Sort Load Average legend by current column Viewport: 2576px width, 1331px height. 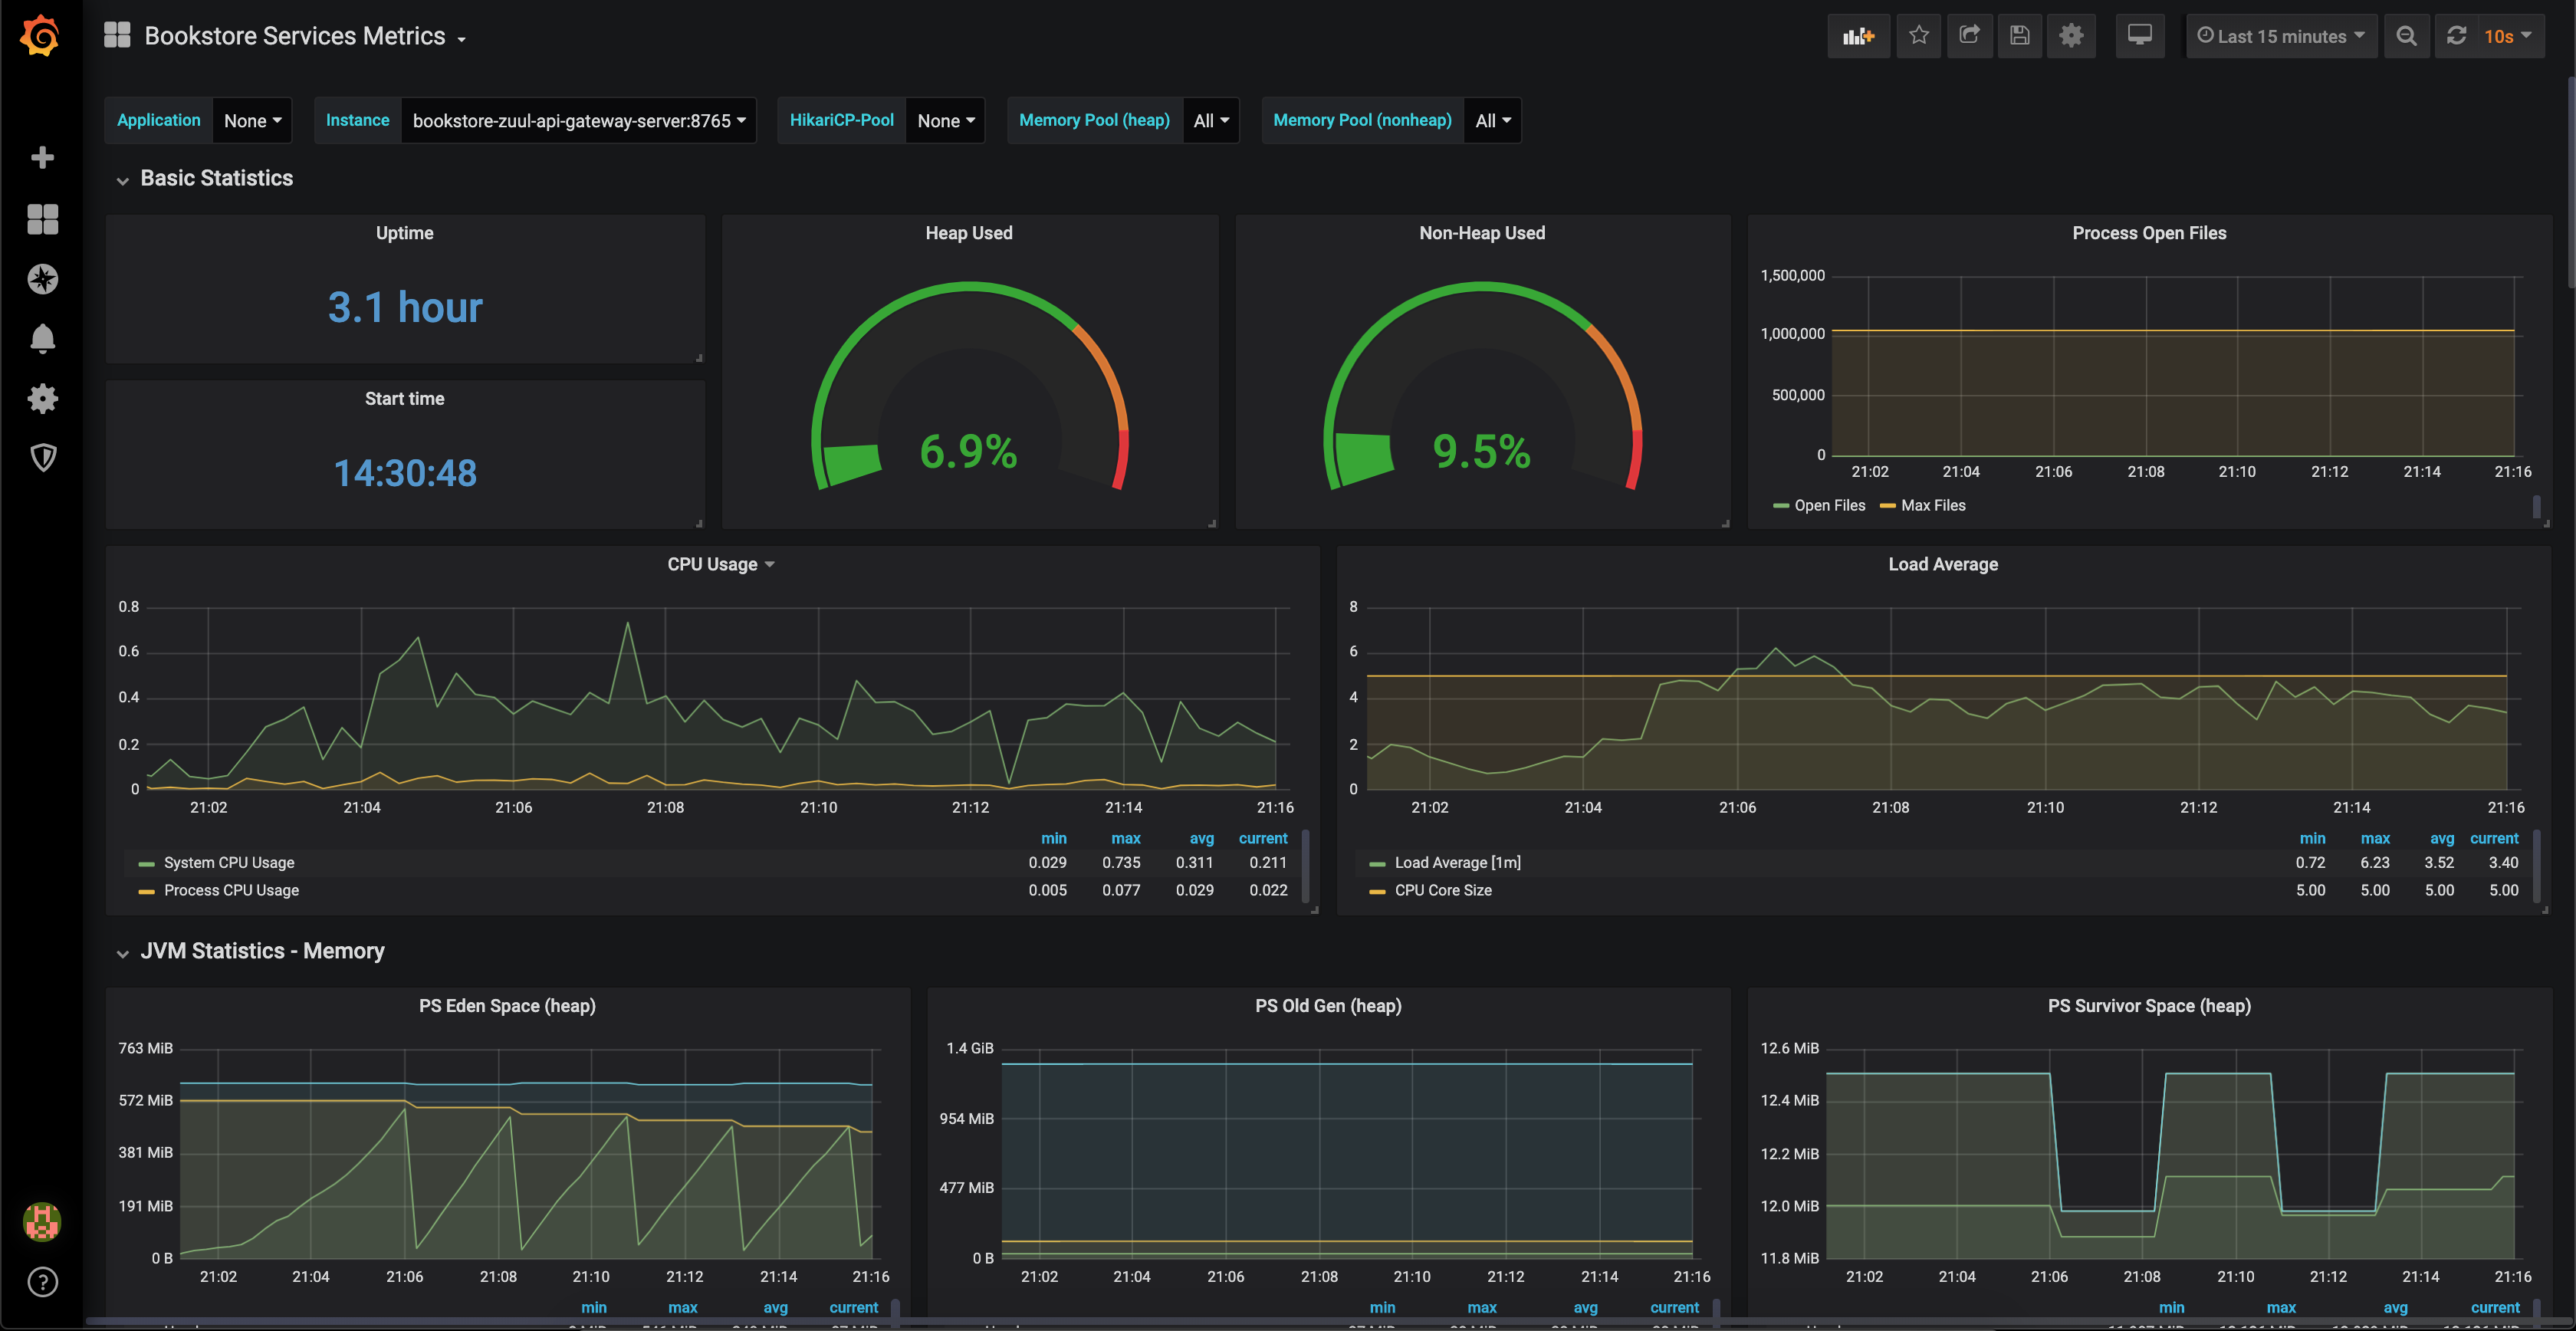[2494, 838]
